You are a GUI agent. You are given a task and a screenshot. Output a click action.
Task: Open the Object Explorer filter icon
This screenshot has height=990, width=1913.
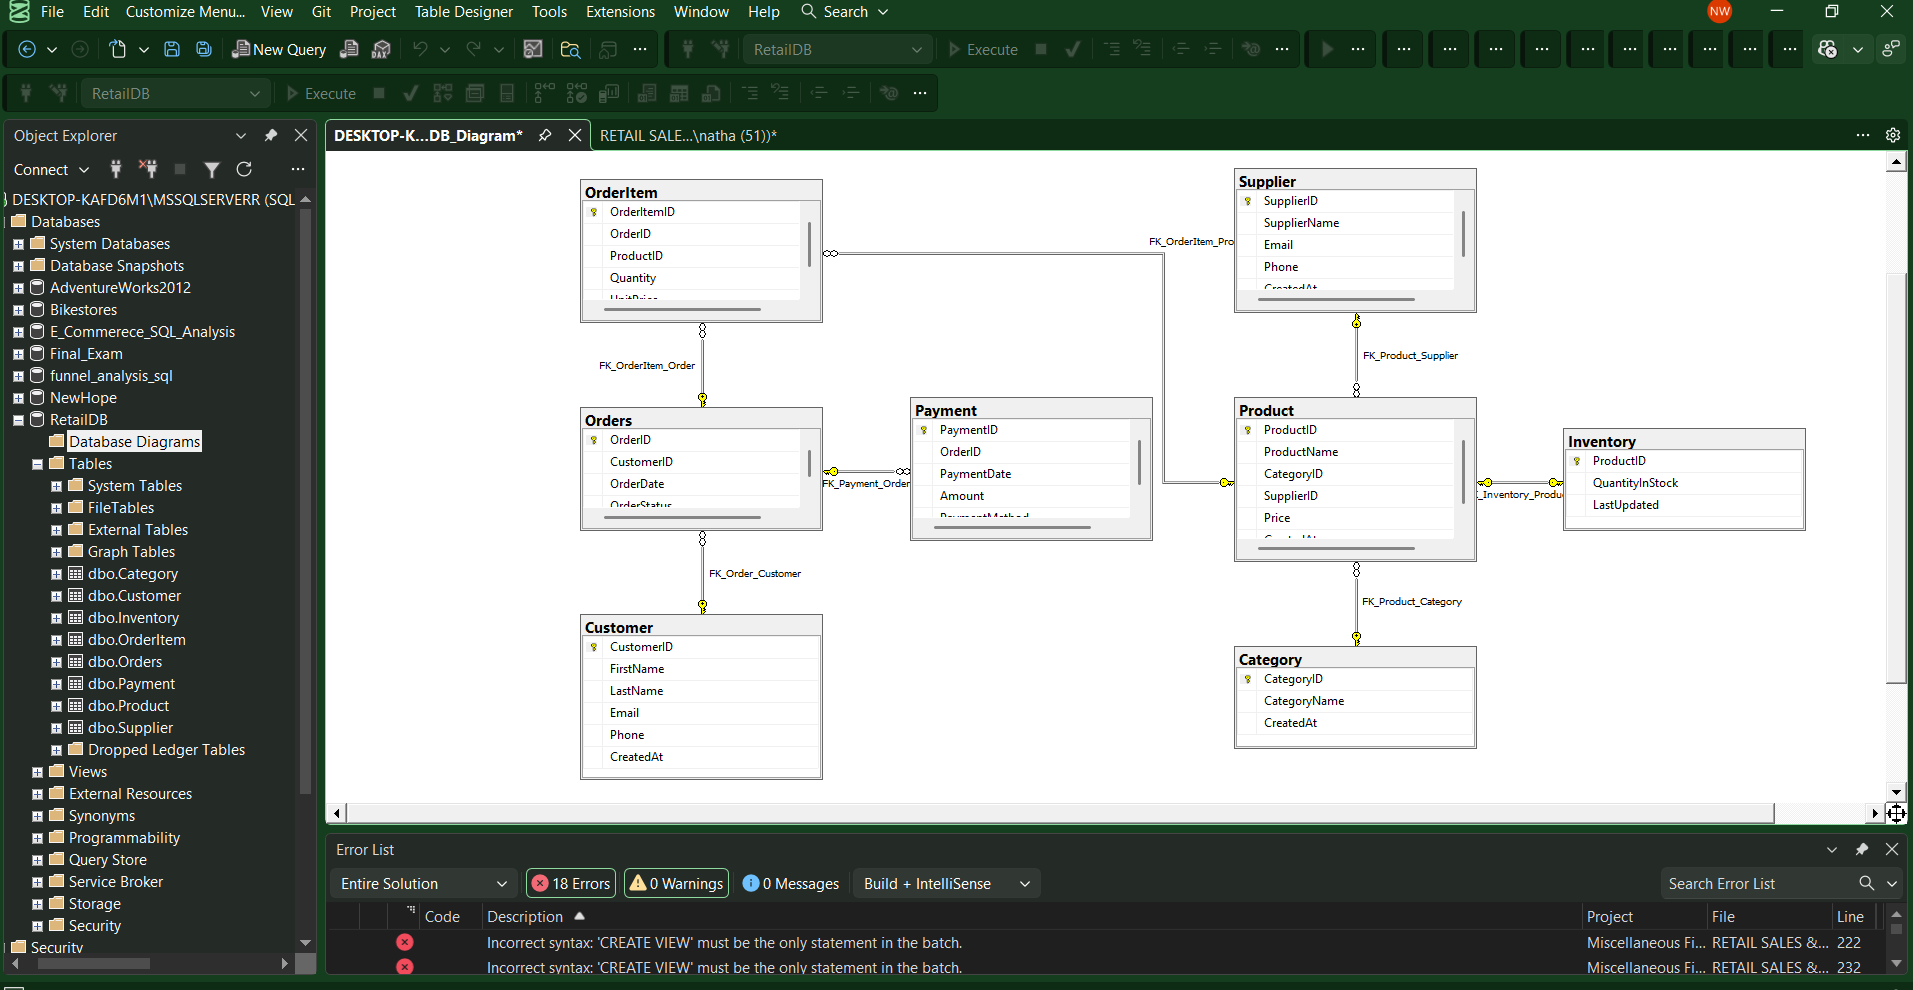(x=211, y=169)
